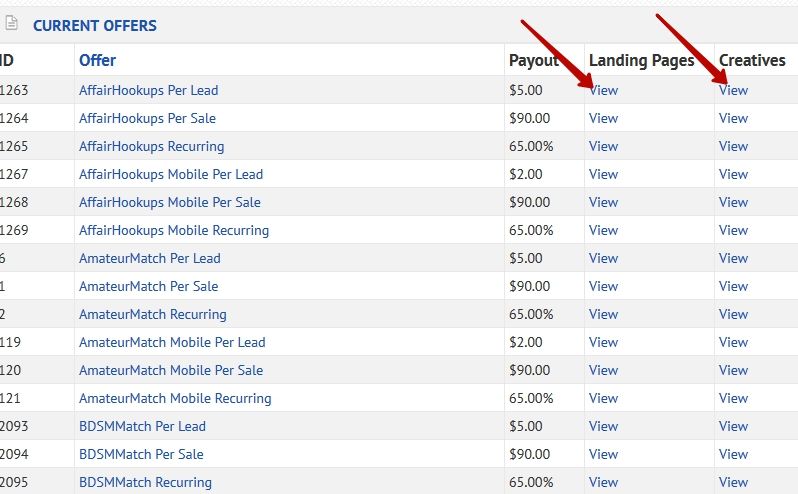Open AffairHookups Recurring offer link

(151, 146)
